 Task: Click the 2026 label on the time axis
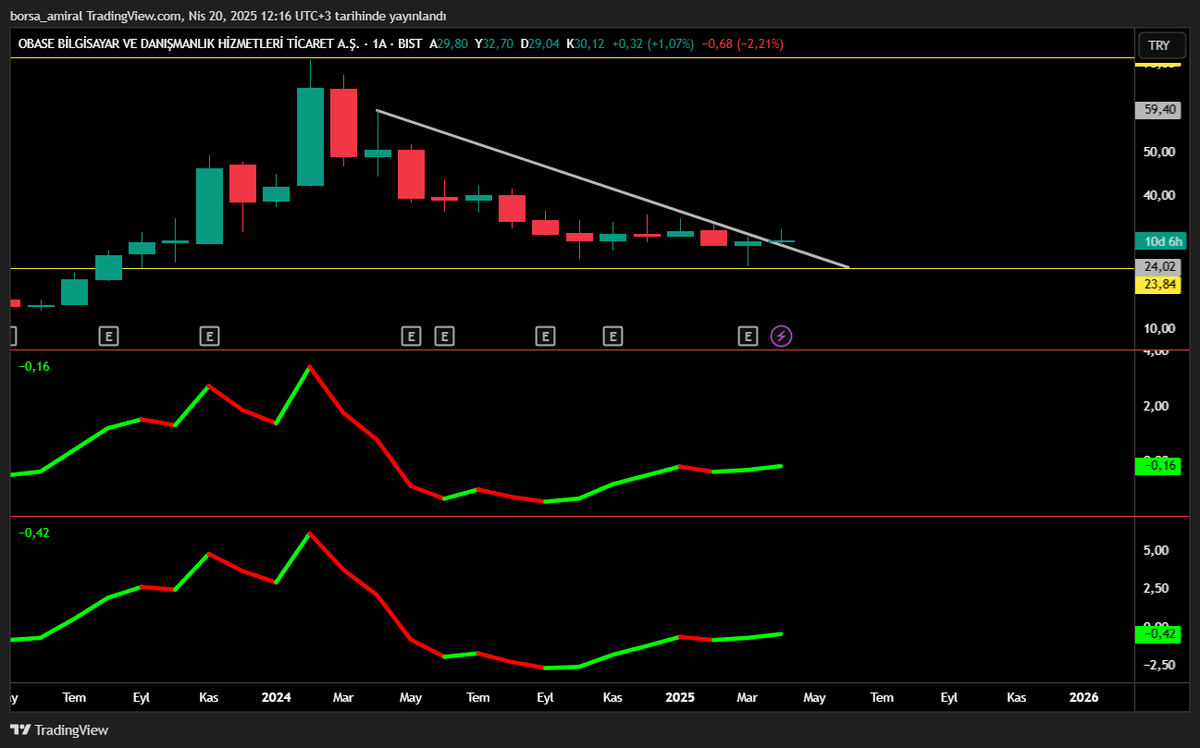[x=1084, y=697]
